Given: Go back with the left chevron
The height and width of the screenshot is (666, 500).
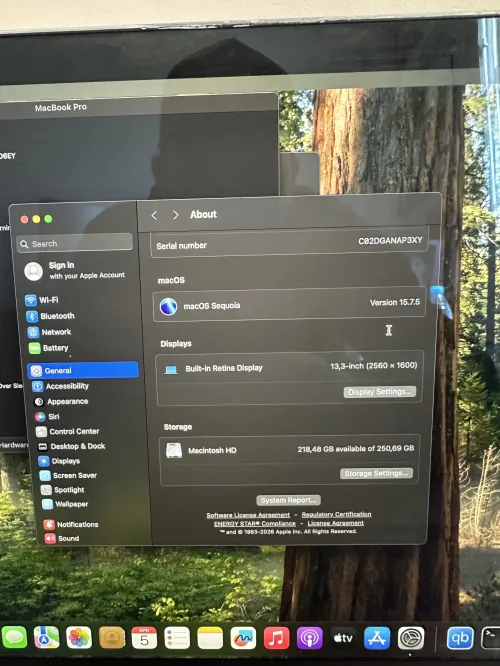Looking at the screenshot, I should click(x=154, y=215).
